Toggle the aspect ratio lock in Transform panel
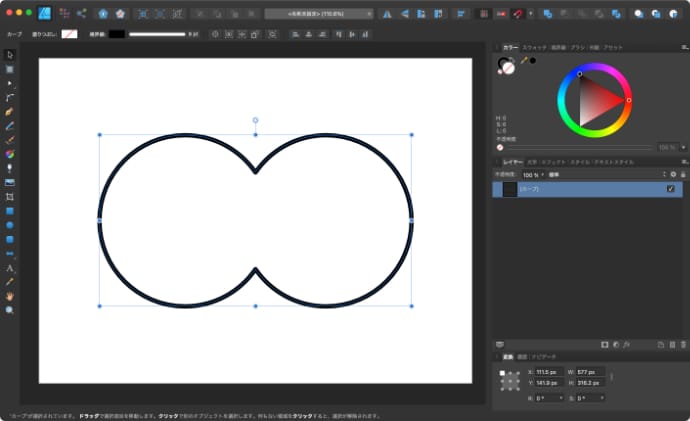The height and width of the screenshot is (421, 690). point(611,377)
